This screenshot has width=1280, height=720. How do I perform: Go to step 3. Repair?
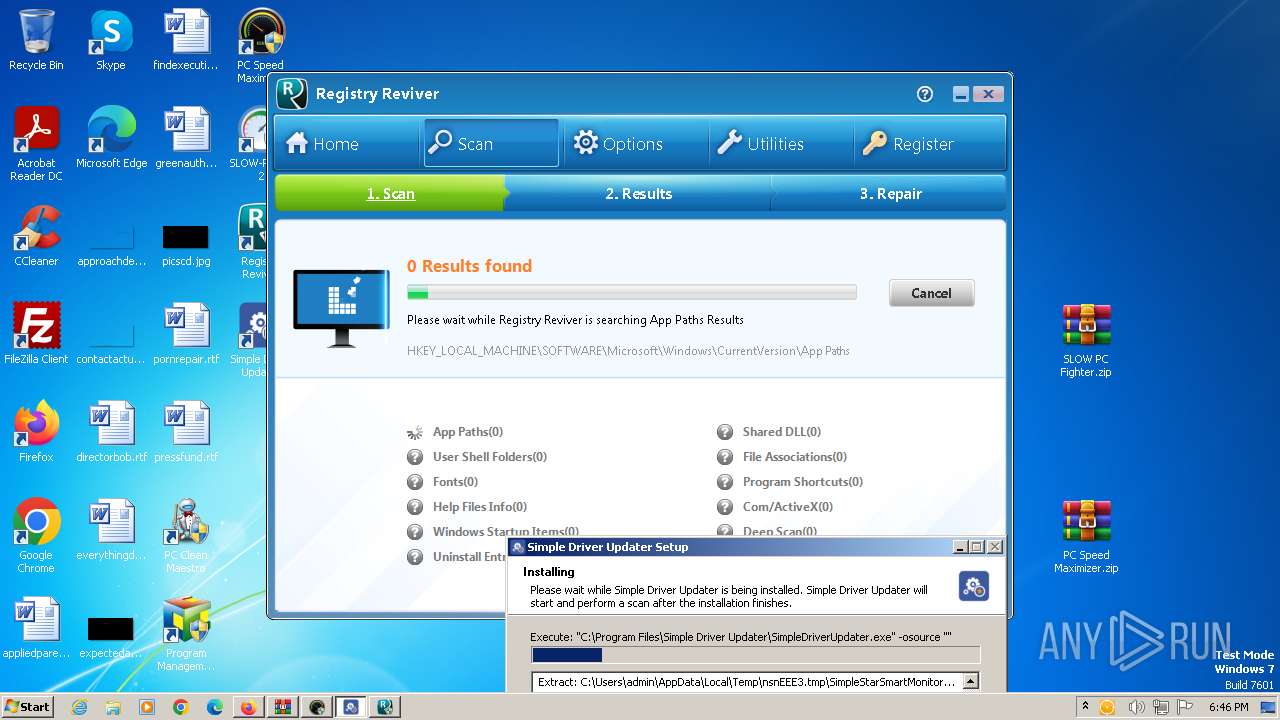tap(890, 194)
